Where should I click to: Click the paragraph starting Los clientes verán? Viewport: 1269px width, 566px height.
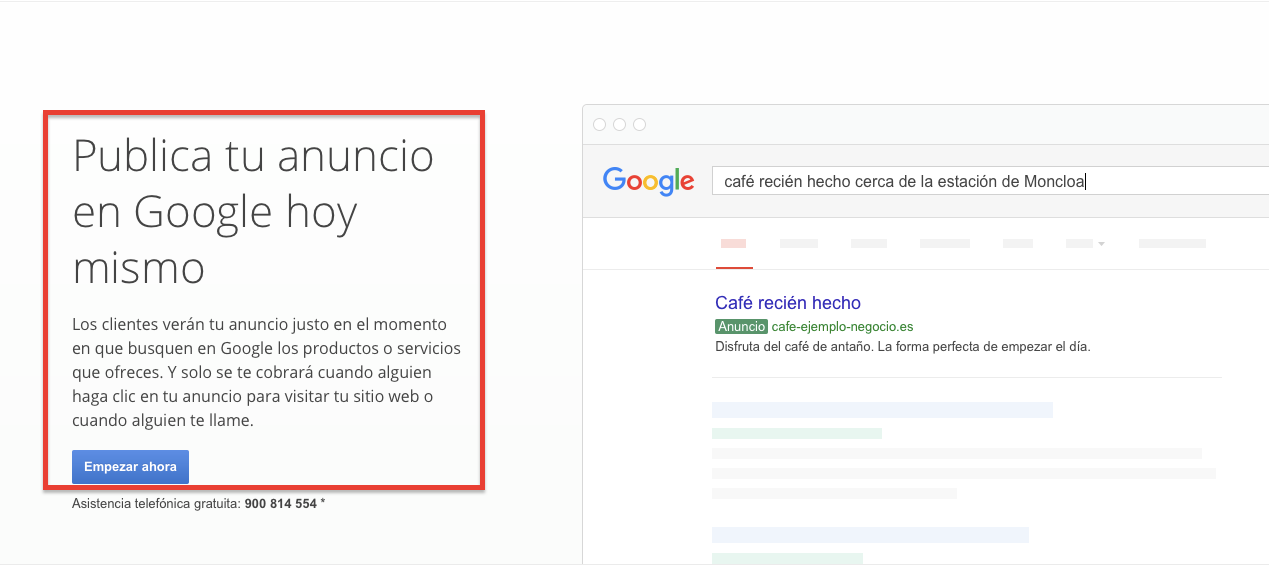coord(266,372)
